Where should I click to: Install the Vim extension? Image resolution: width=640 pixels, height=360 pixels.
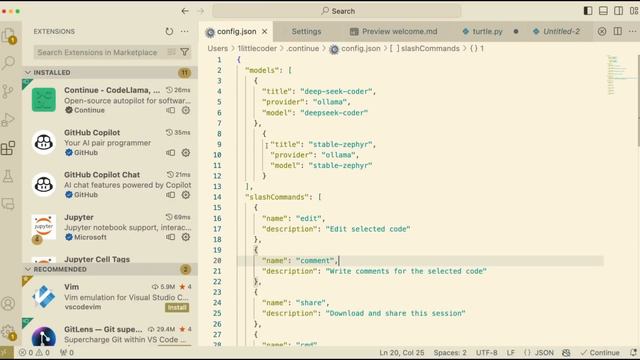point(177,307)
